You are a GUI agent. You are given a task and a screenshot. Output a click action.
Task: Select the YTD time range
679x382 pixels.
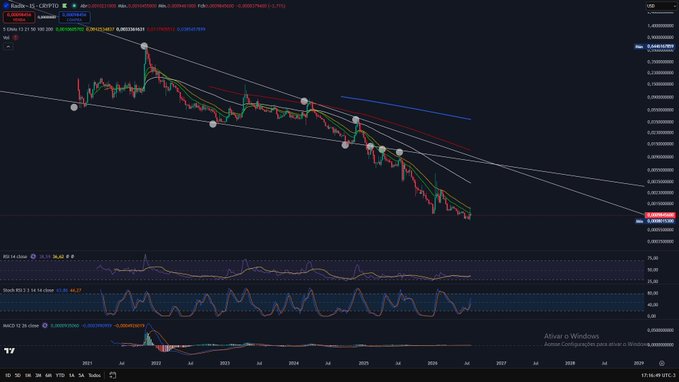pyautogui.click(x=60, y=375)
